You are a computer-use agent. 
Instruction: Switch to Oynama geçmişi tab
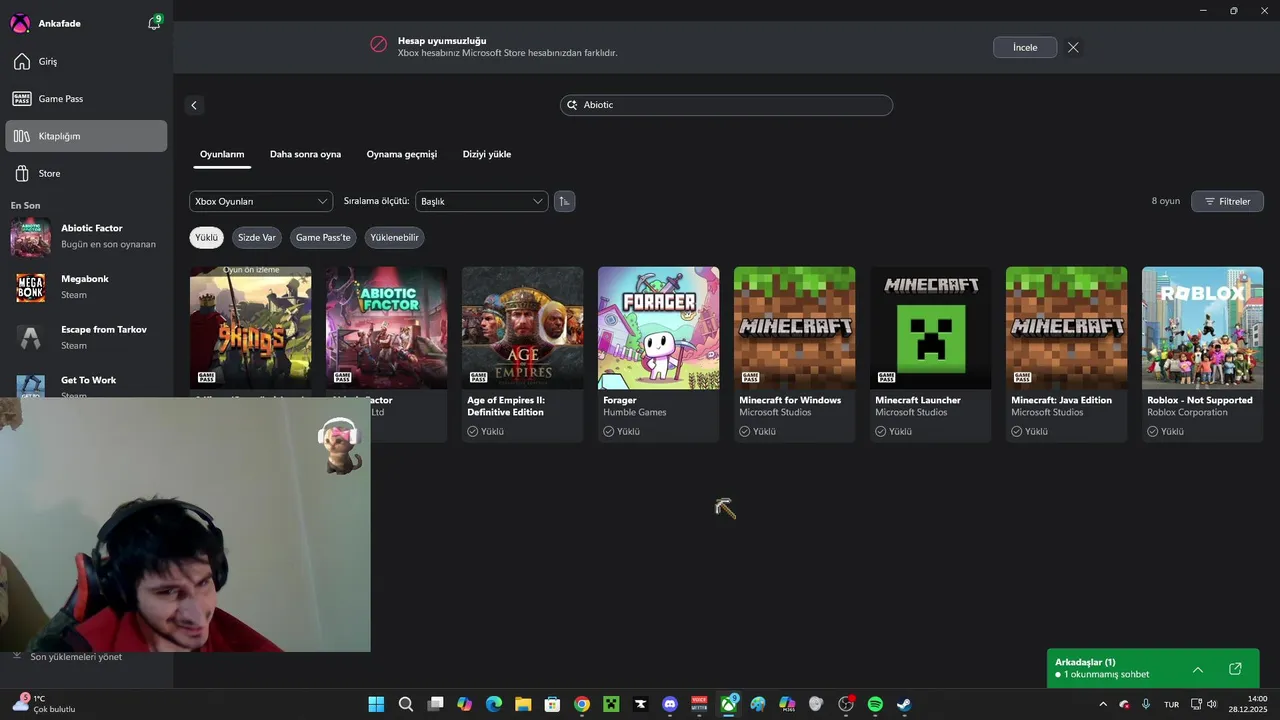pyautogui.click(x=402, y=154)
